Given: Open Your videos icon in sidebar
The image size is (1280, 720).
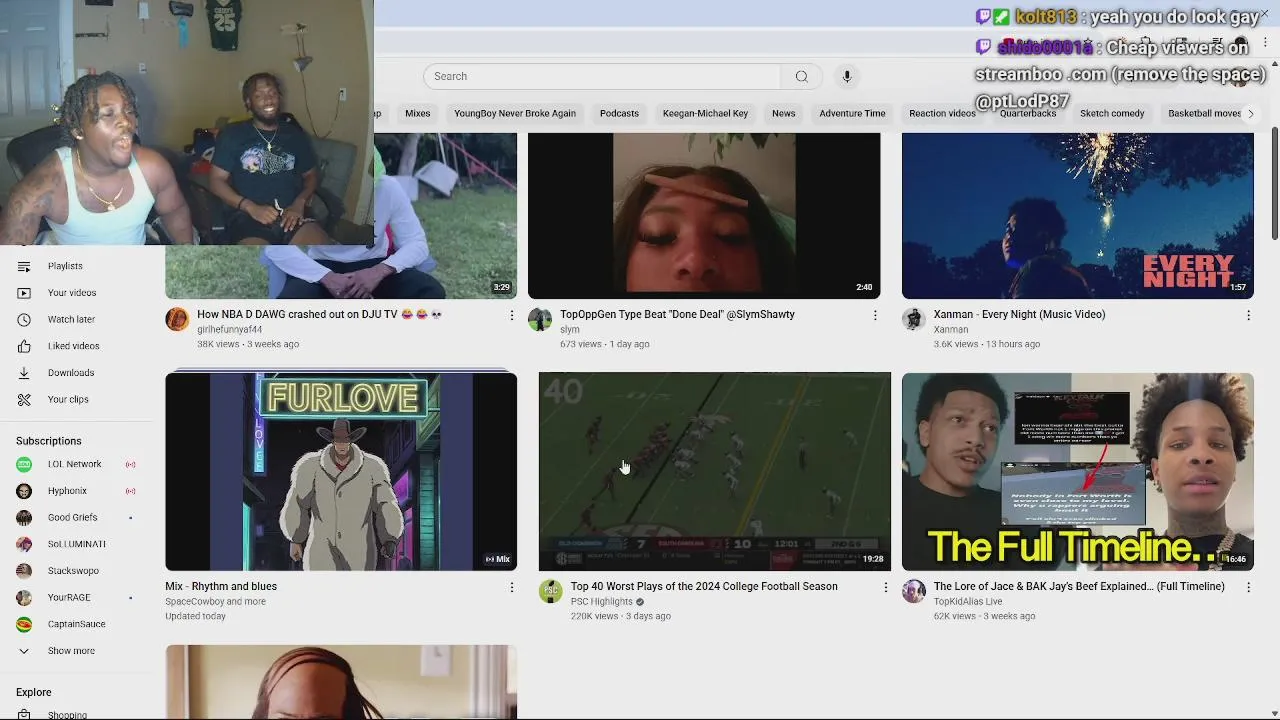Looking at the screenshot, I should click(x=24, y=293).
